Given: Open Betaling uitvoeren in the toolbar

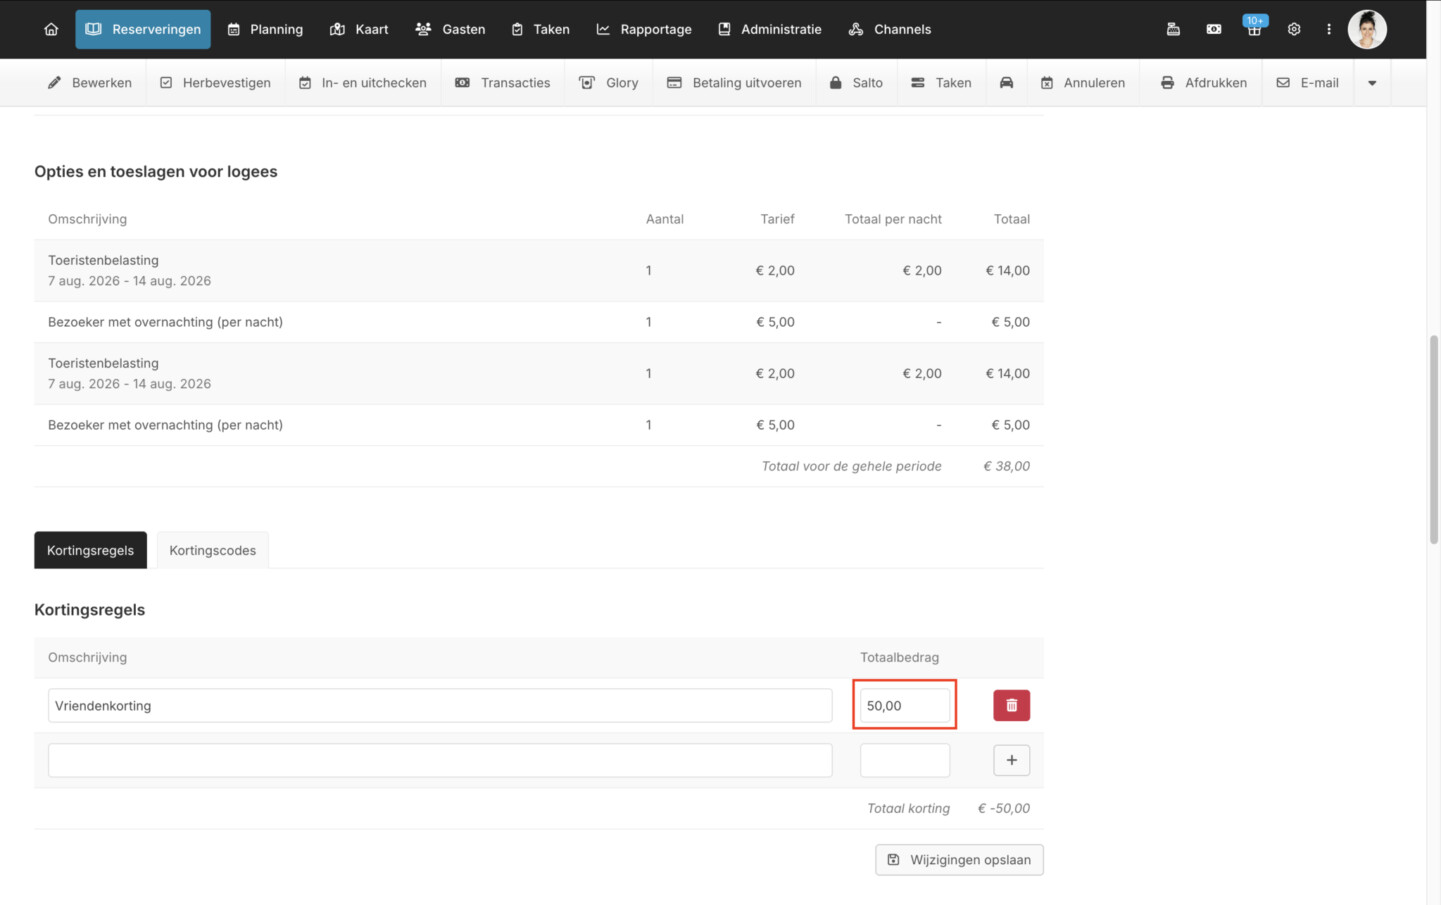Looking at the screenshot, I should pyautogui.click(x=734, y=83).
